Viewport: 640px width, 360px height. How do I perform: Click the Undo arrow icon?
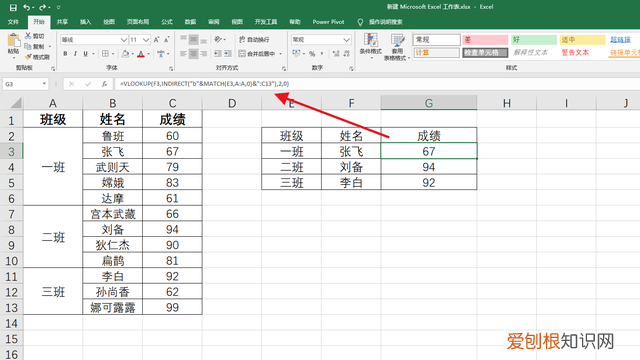27,7
